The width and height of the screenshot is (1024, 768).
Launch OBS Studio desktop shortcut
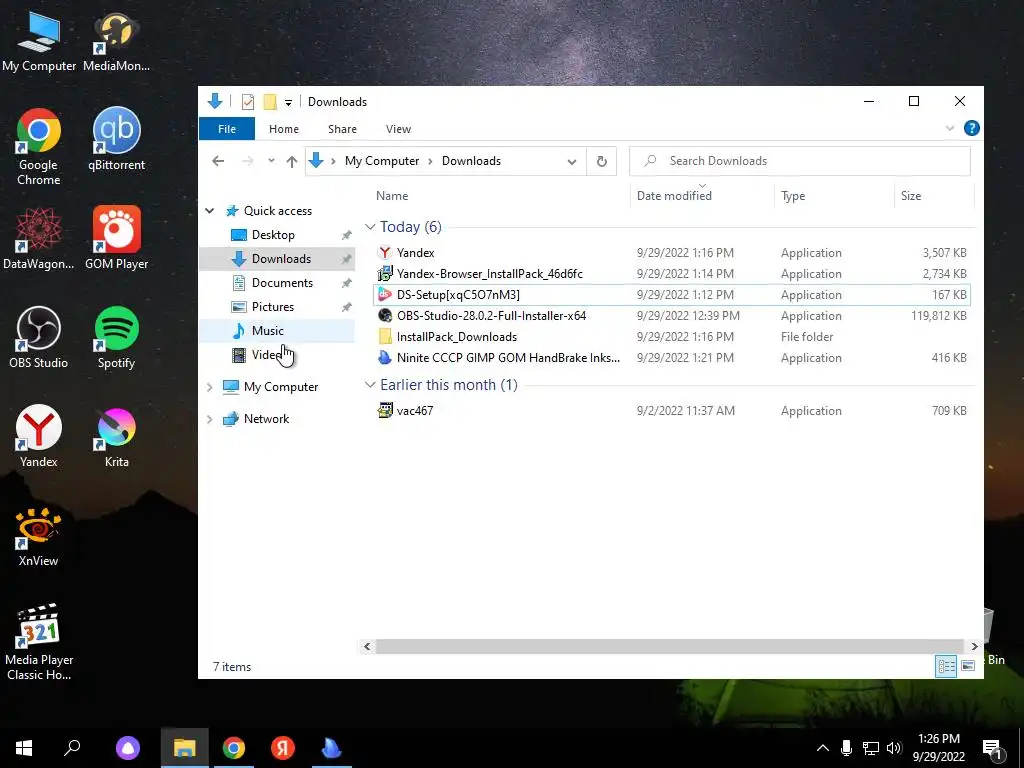coord(39,338)
